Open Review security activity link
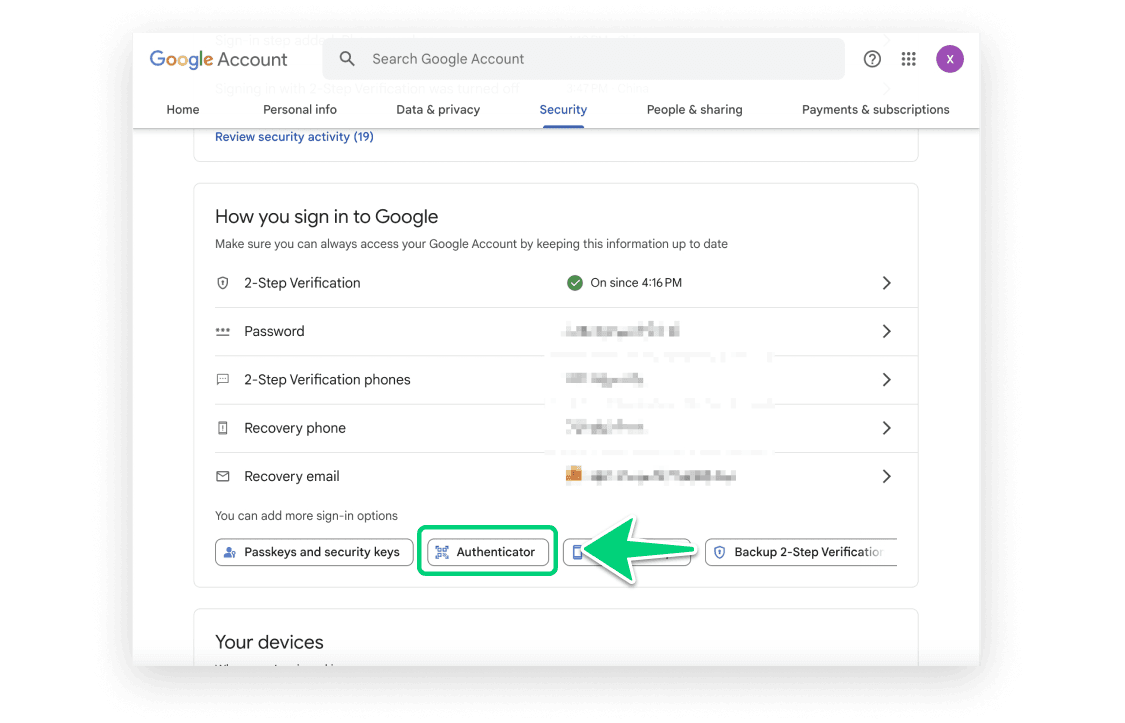This screenshot has width=1125, height=723. point(294,137)
